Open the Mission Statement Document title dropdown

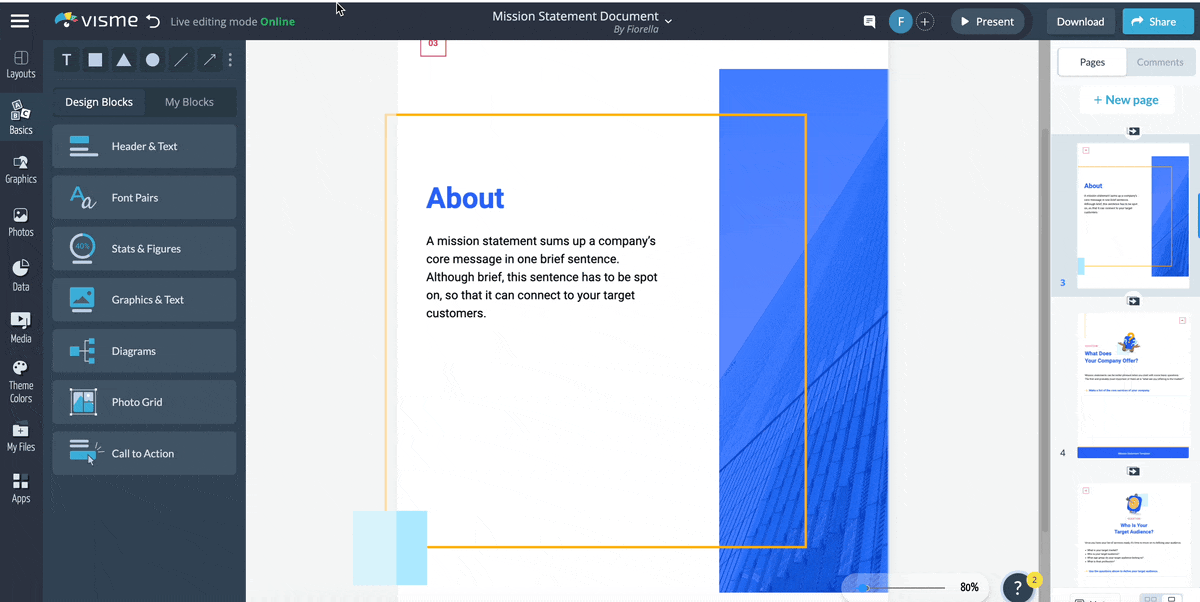click(667, 18)
